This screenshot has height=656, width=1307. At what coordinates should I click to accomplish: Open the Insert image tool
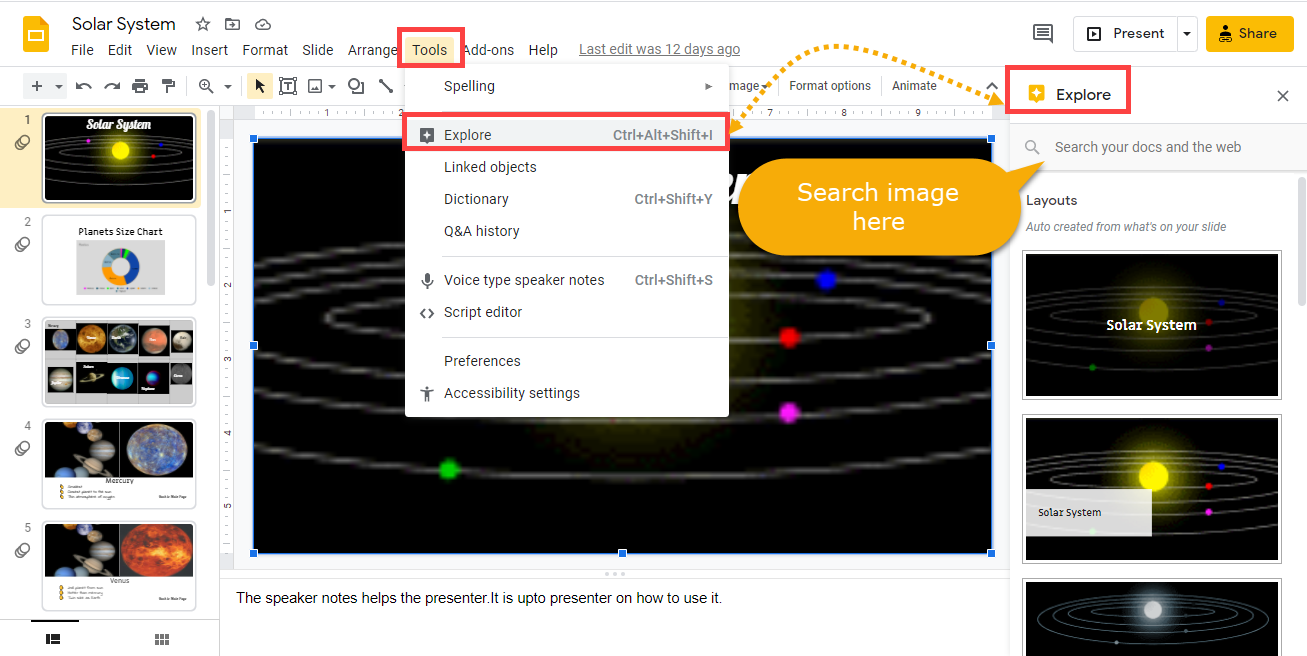[x=314, y=86]
